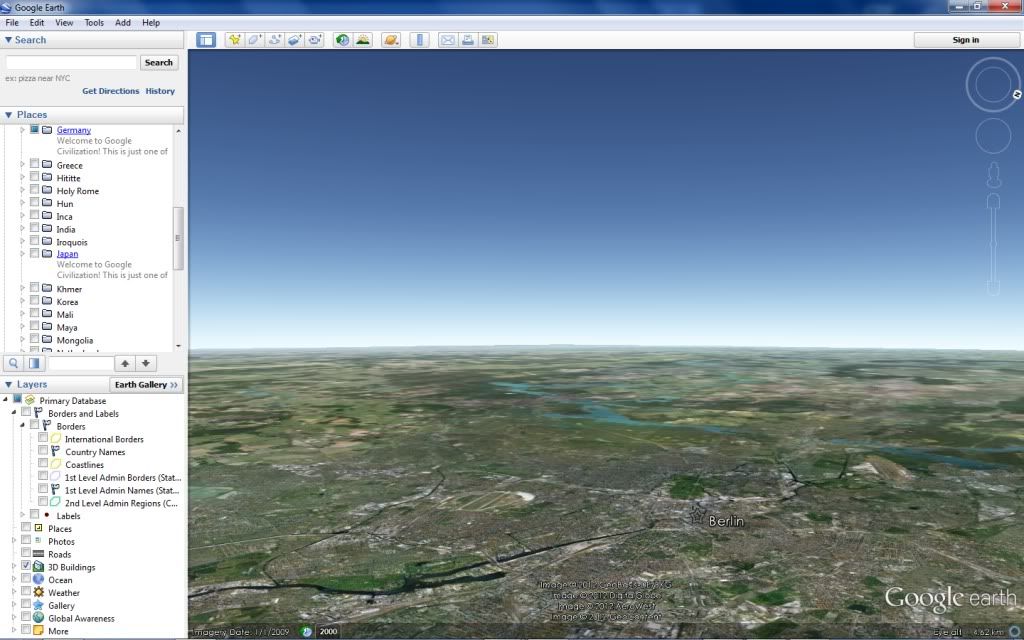Open the Tools menu
The width and height of the screenshot is (1024, 640).
(x=94, y=22)
